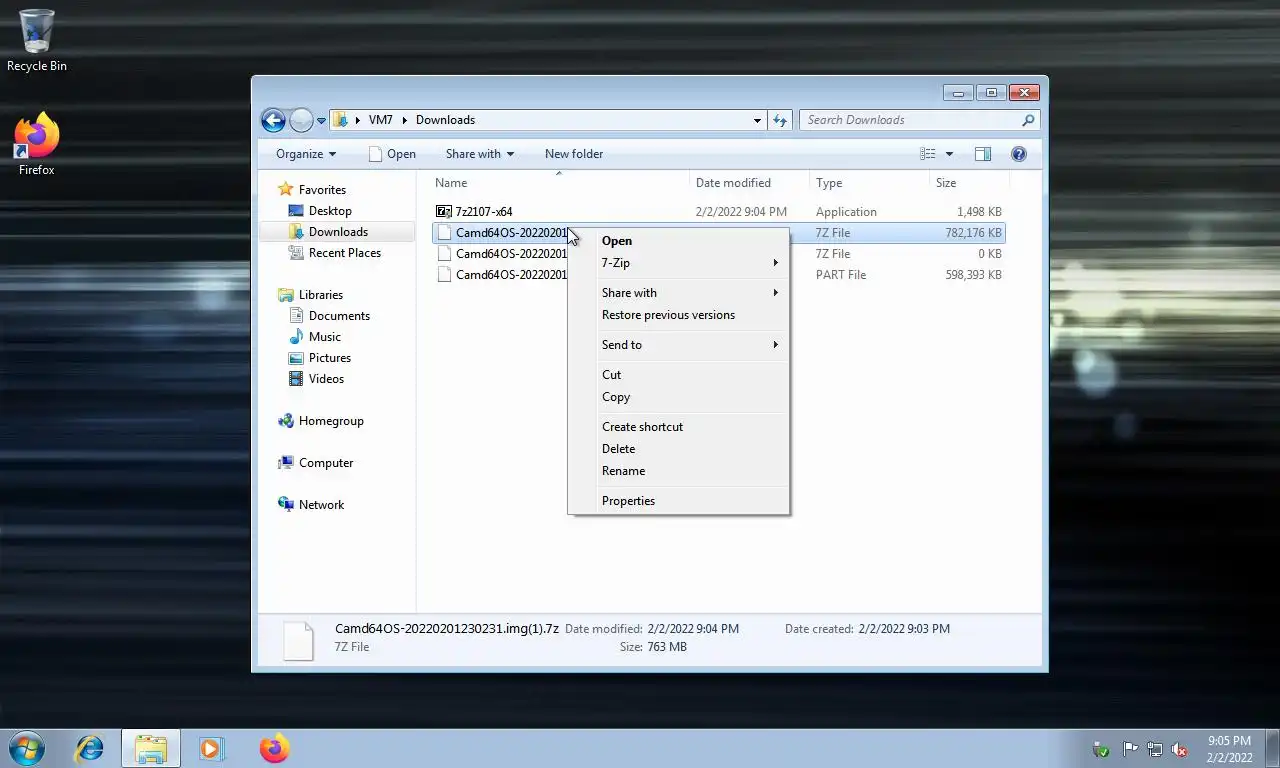Click the network tray icon

click(x=1154, y=749)
